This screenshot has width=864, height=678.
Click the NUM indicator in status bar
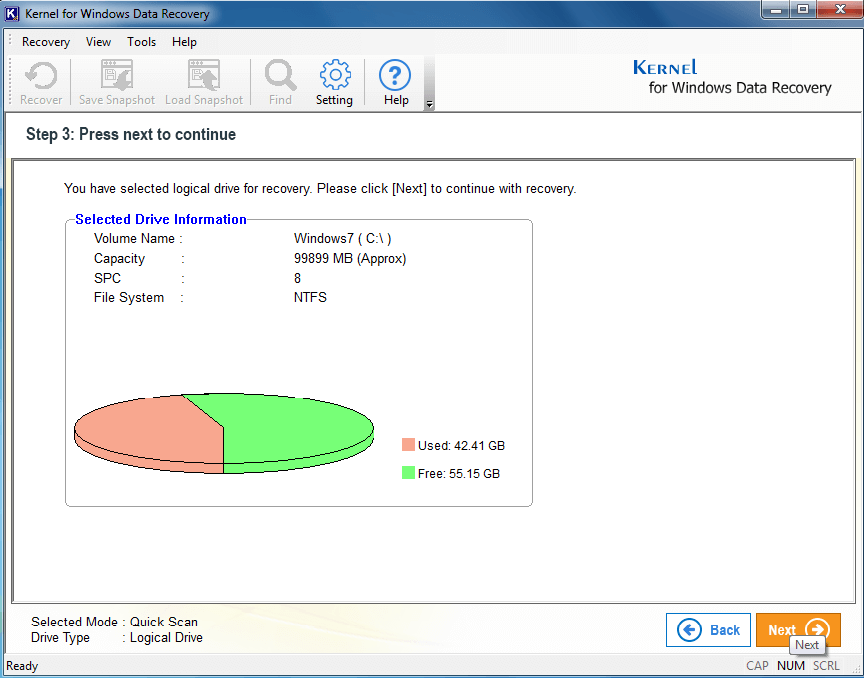click(791, 666)
